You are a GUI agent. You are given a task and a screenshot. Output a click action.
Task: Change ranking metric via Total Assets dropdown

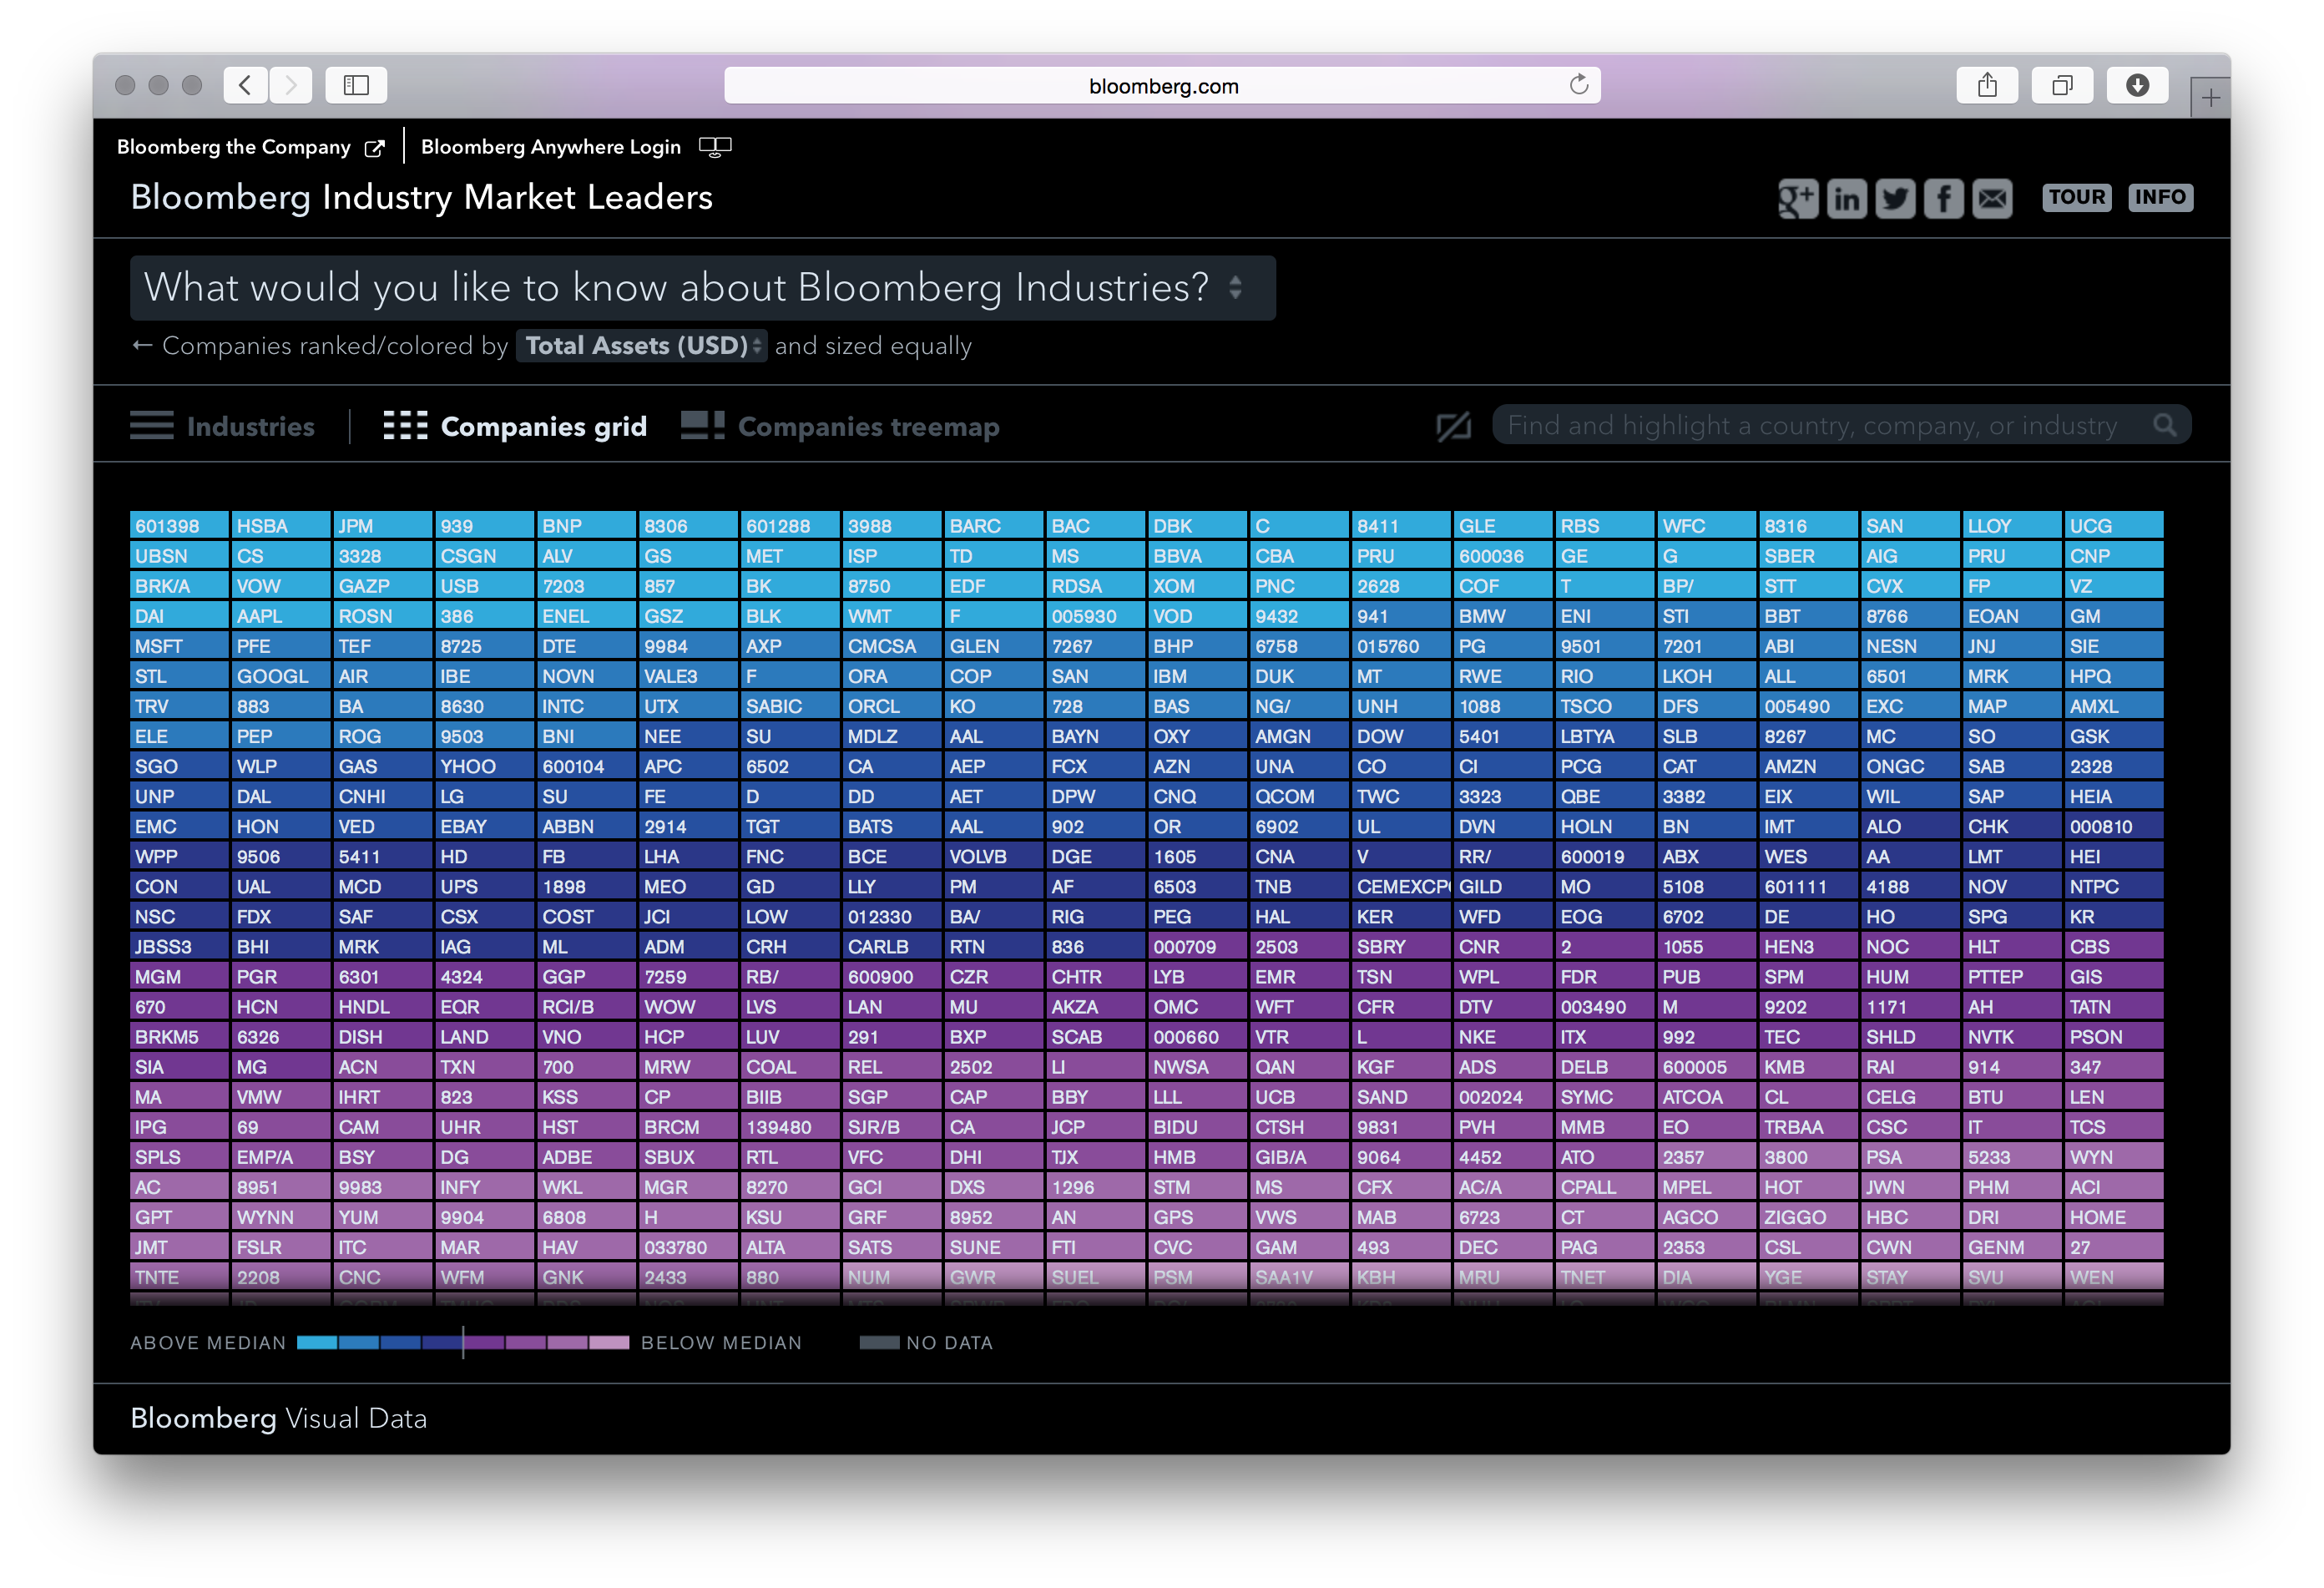641,345
